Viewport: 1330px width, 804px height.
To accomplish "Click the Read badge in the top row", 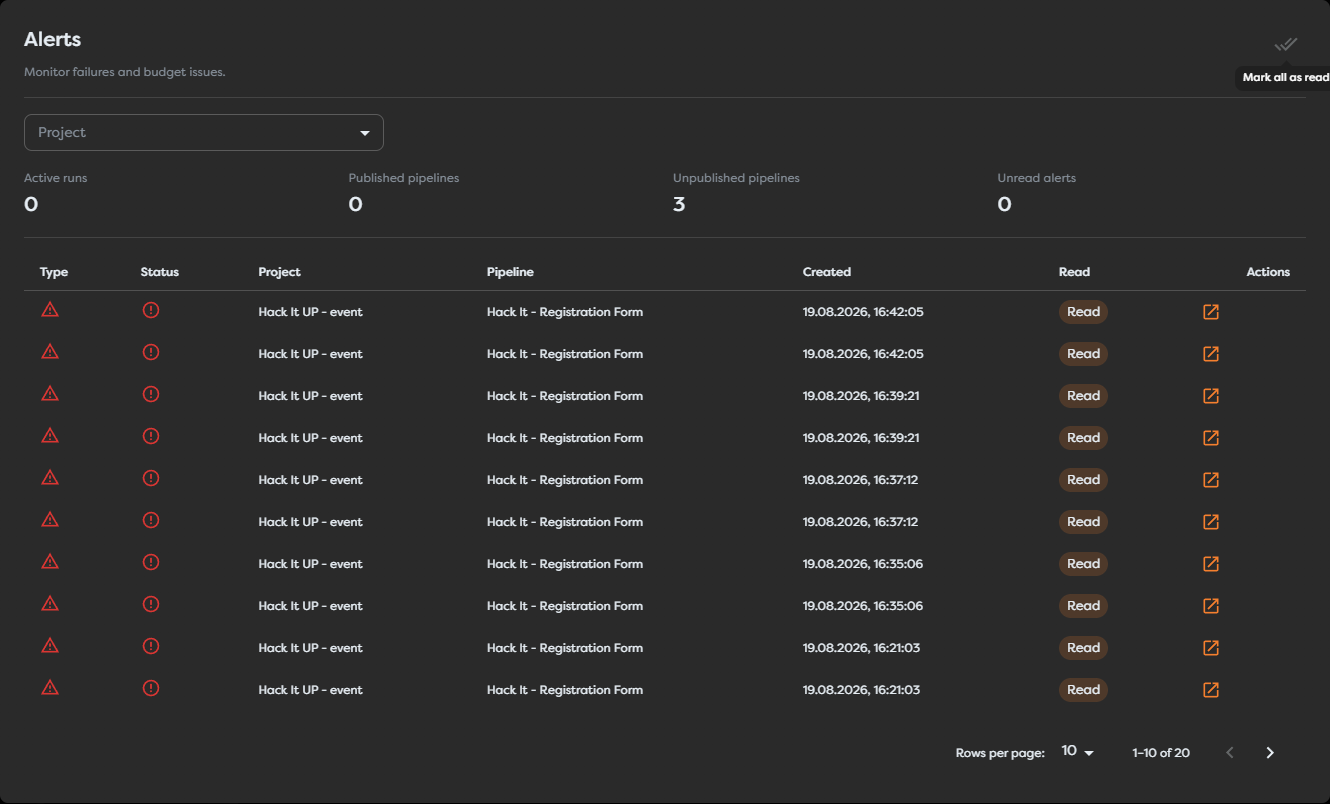I will [x=1083, y=312].
